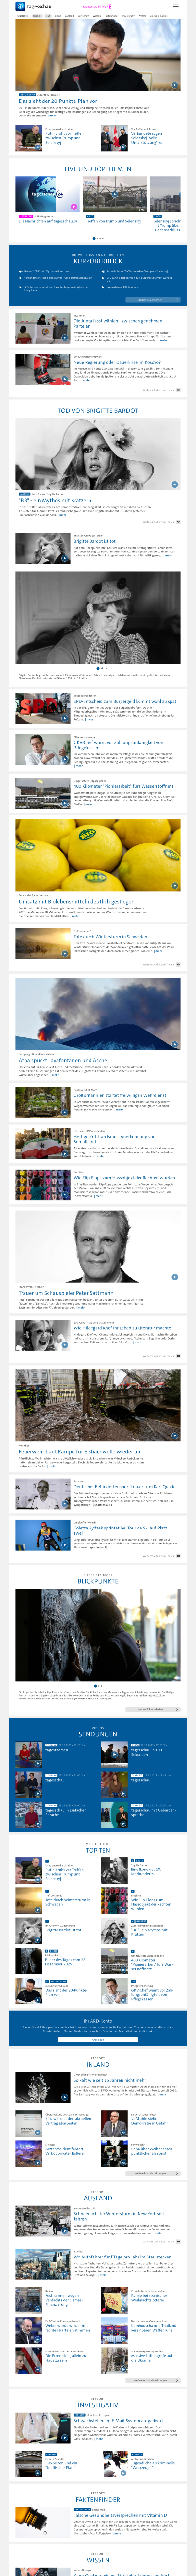Select a carousel dot under the Bardot gallery
This screenshot has width=196, height=2576.
pyautogui.click(x=98, y=668)
